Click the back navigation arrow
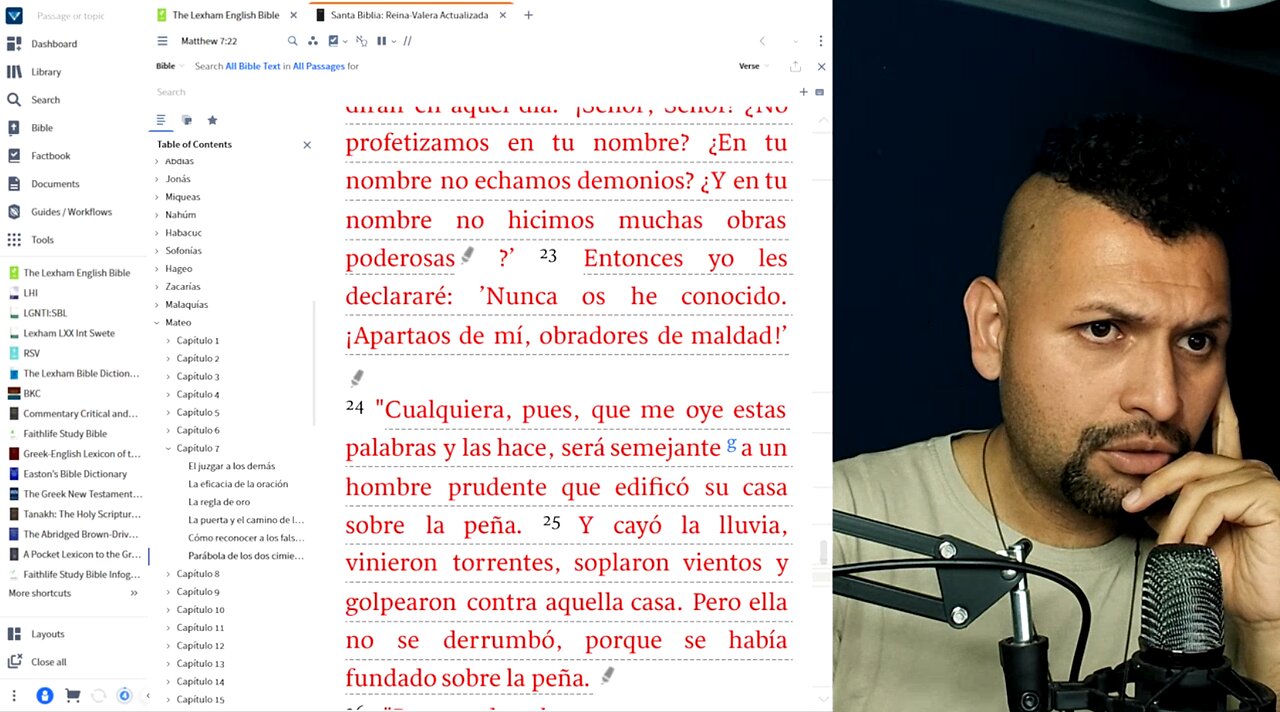Viewport: 1280px width, 712px height. (x=762, y=41)
